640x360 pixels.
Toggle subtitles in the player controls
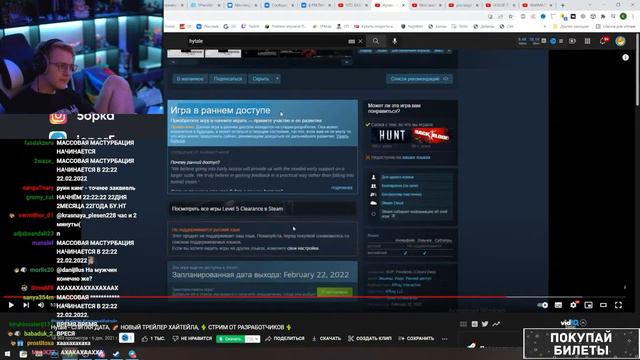pos(558,305)
